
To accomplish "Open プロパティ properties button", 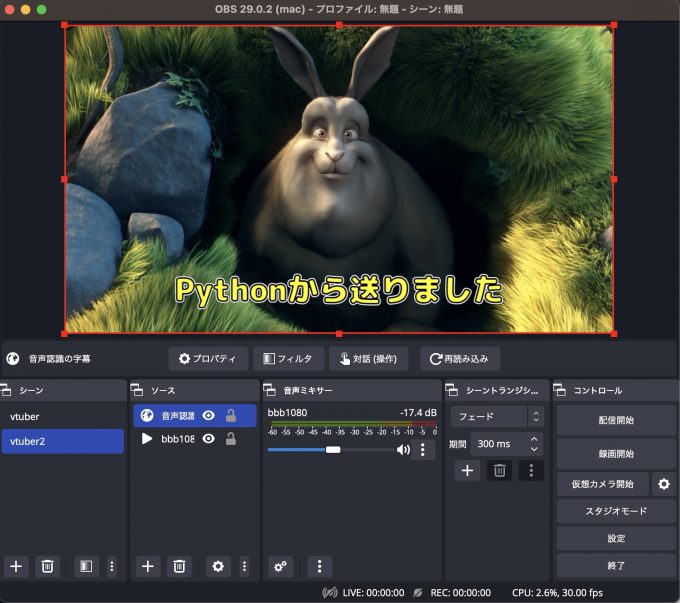I will (208, 359).
